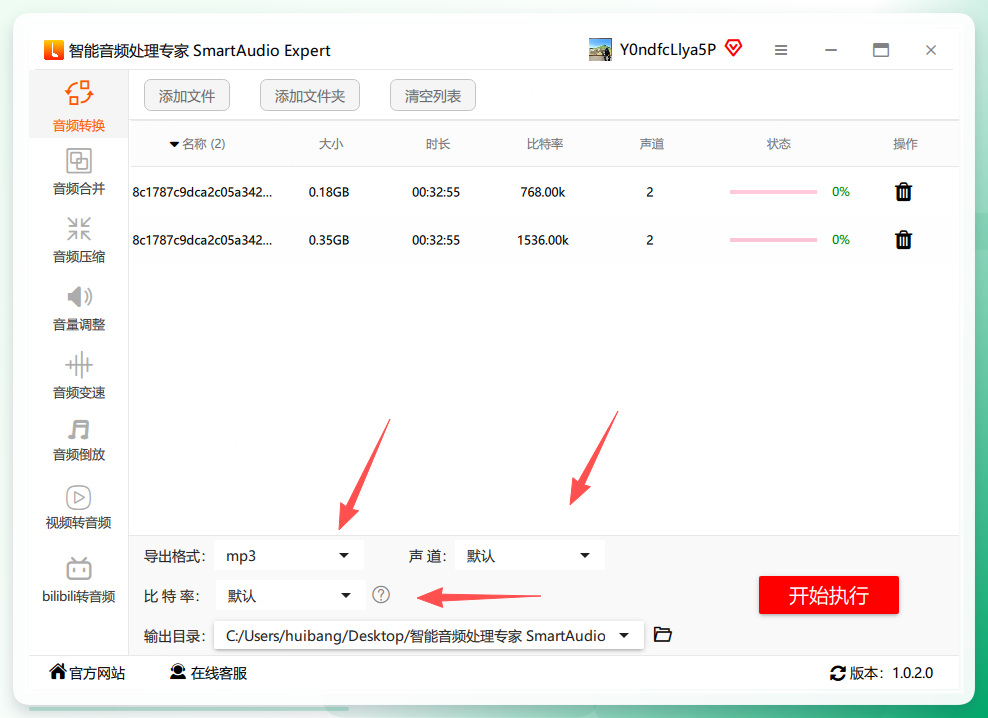Click progress bar of 1536.00k file

tap(773, 240)
